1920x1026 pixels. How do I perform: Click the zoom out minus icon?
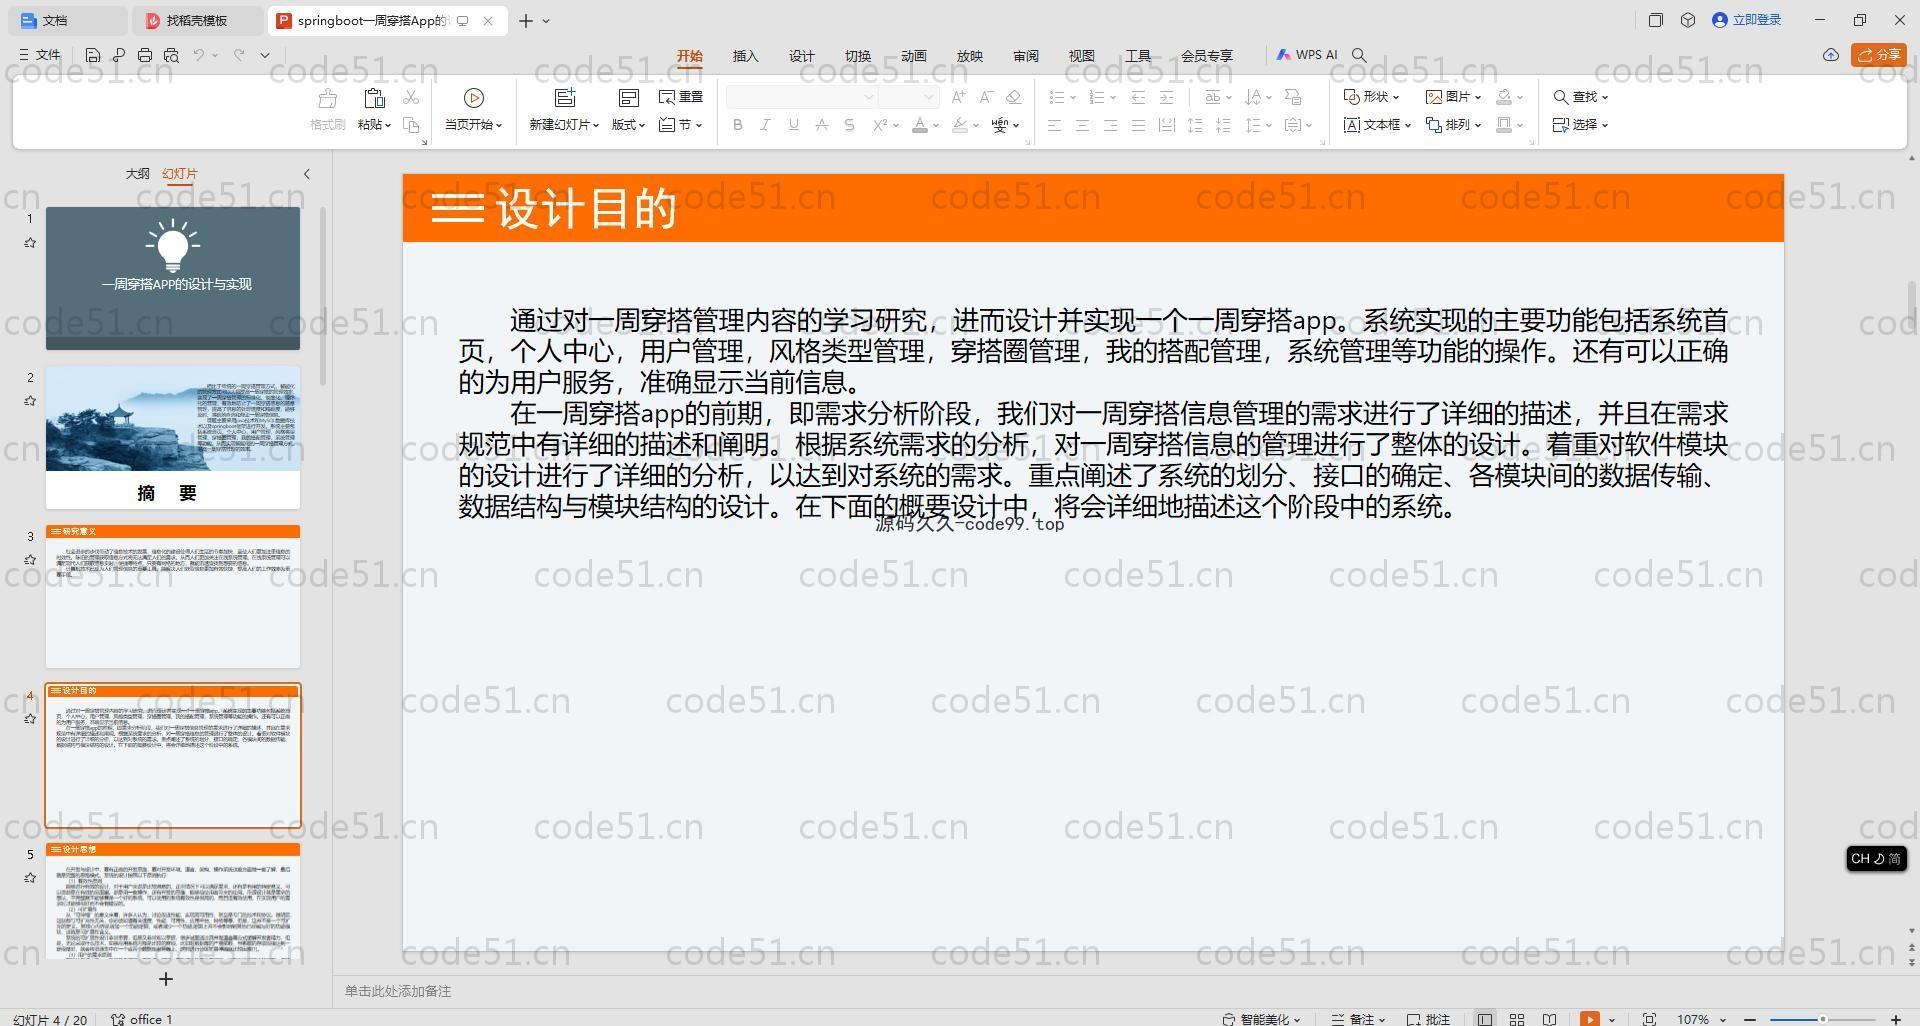coord(1750,1019)
